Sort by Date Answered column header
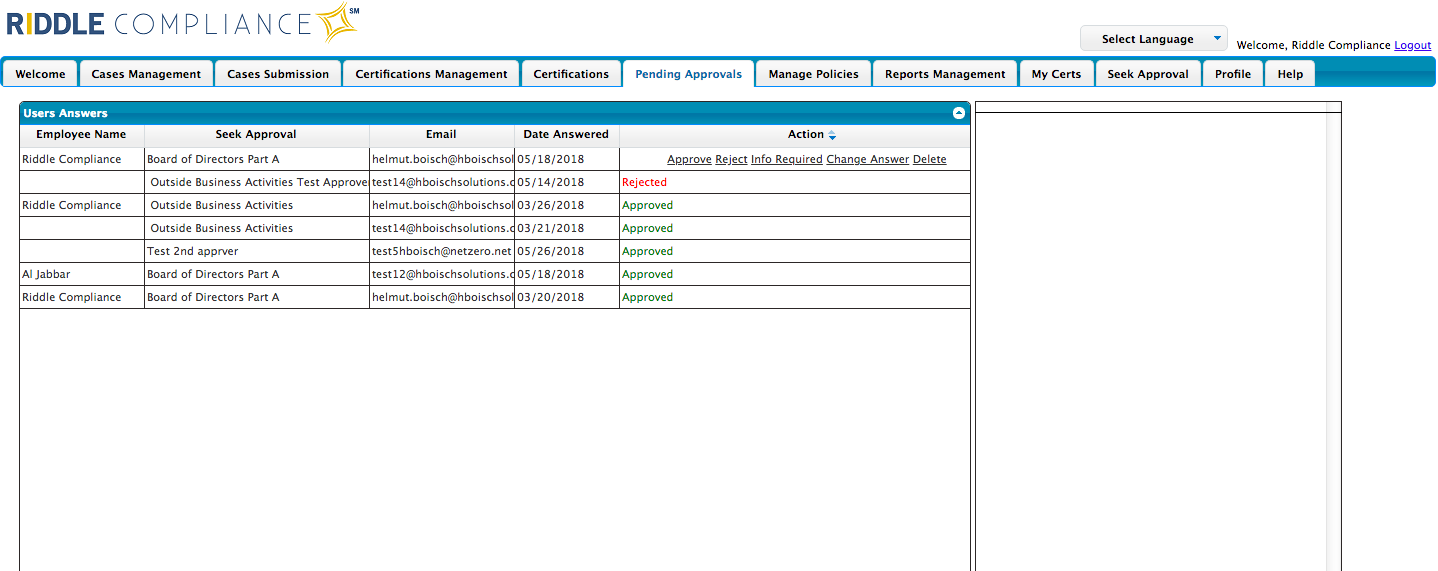This screenshot has height=571, width=1438. click(x=567, y=135)
